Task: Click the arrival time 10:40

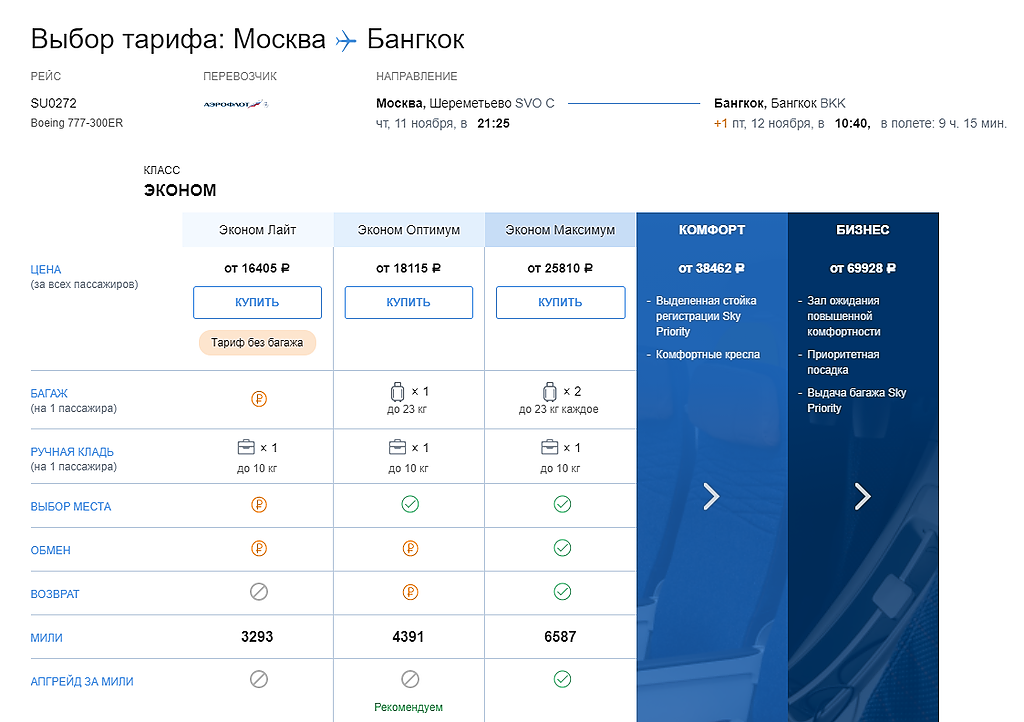Action: pyautogui.click(x=852, y=123)
